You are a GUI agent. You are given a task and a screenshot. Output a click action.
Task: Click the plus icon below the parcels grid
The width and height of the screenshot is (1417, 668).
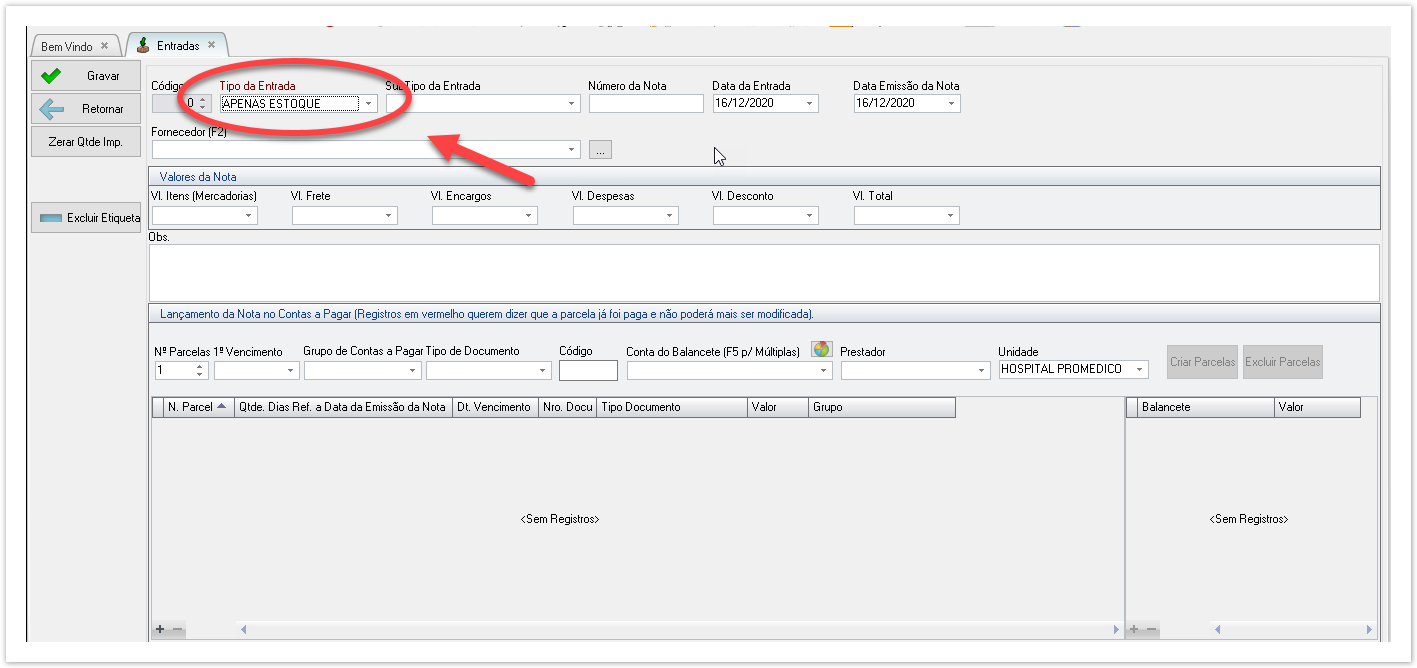(x=160, y=629)
